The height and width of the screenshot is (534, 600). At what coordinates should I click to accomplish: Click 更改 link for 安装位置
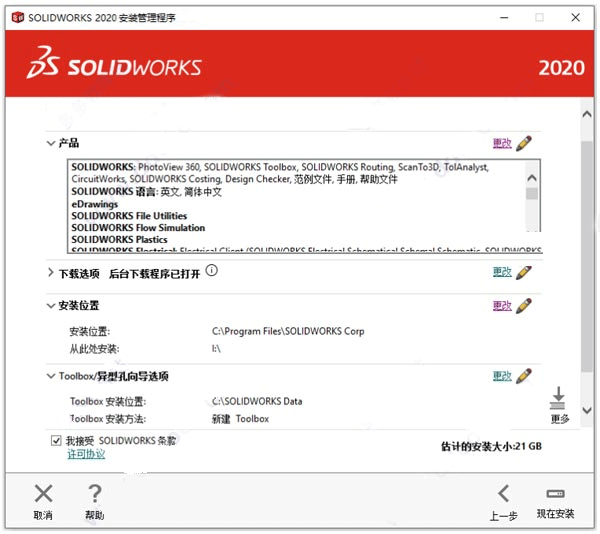(x=502, y=306)
